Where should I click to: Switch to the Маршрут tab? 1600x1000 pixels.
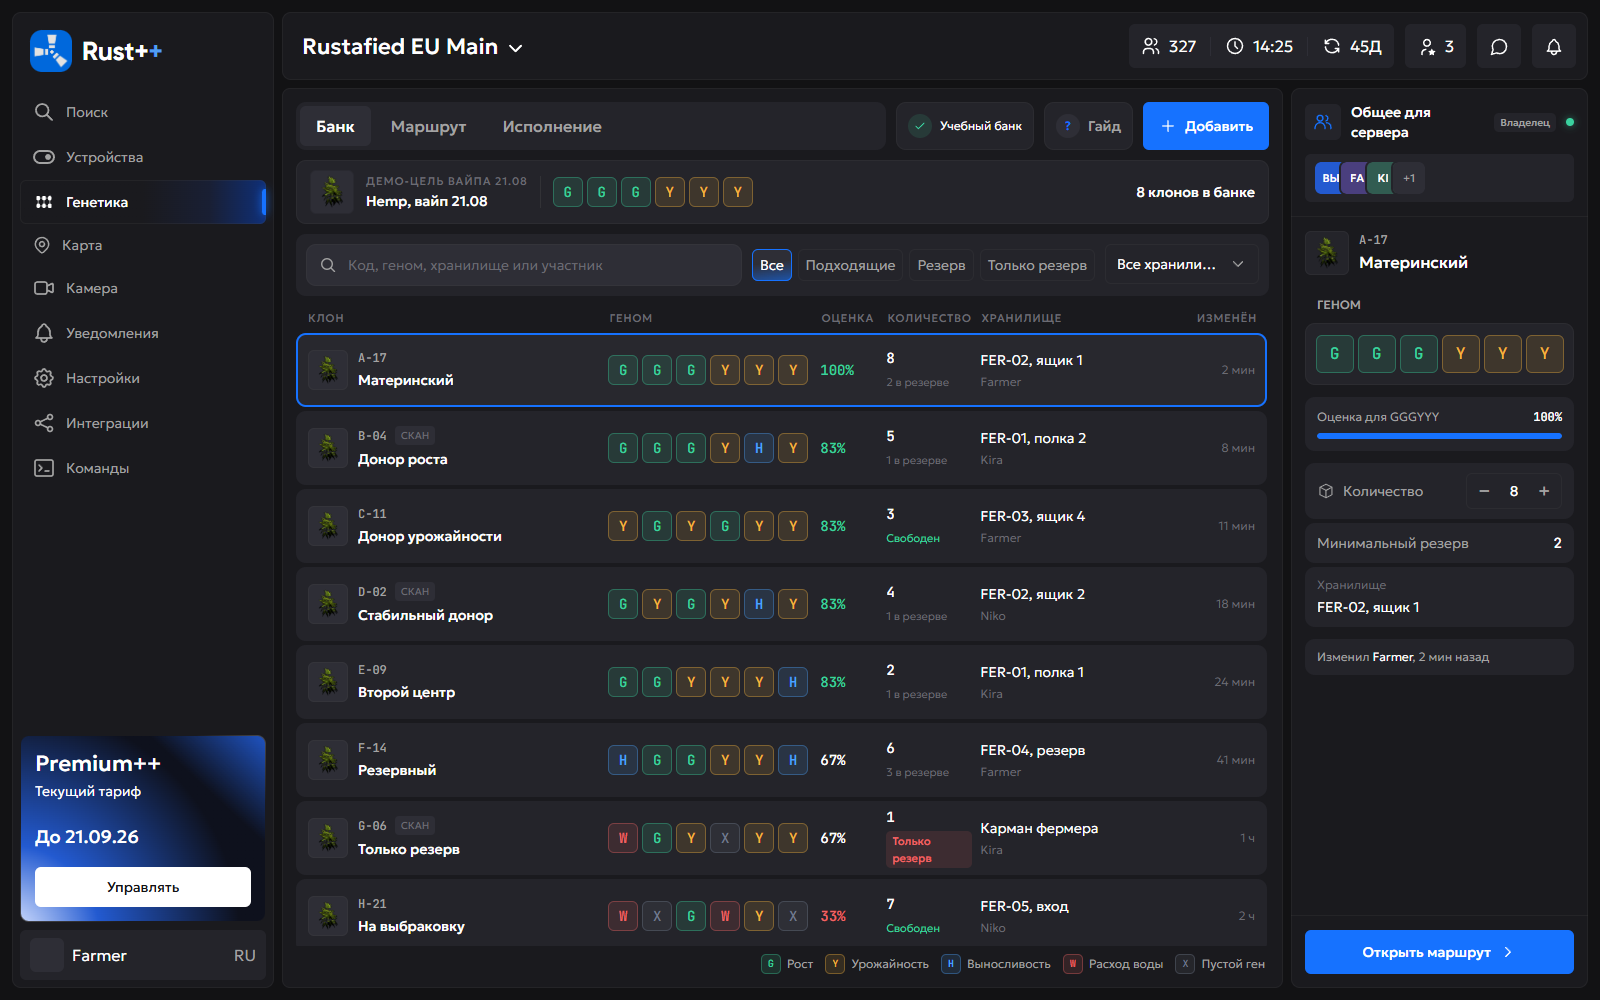[x=428, y=127]
